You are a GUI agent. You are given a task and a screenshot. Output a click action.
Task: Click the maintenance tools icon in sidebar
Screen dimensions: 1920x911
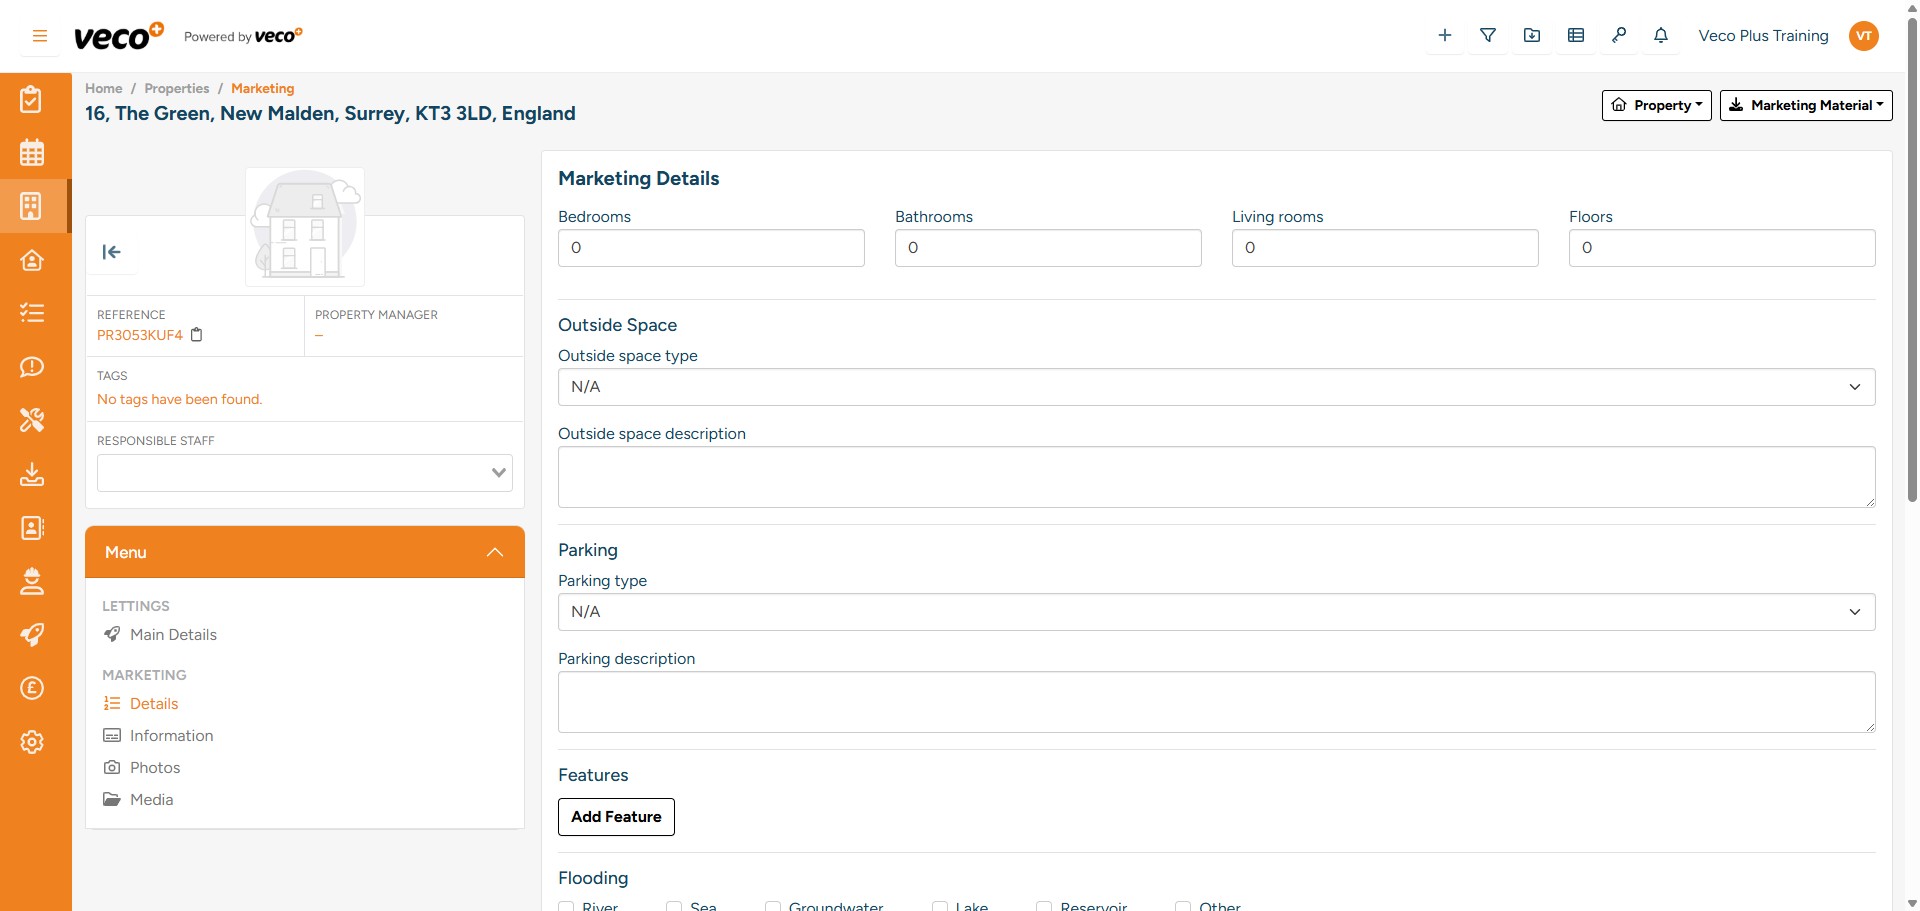(x=32, y=420)
